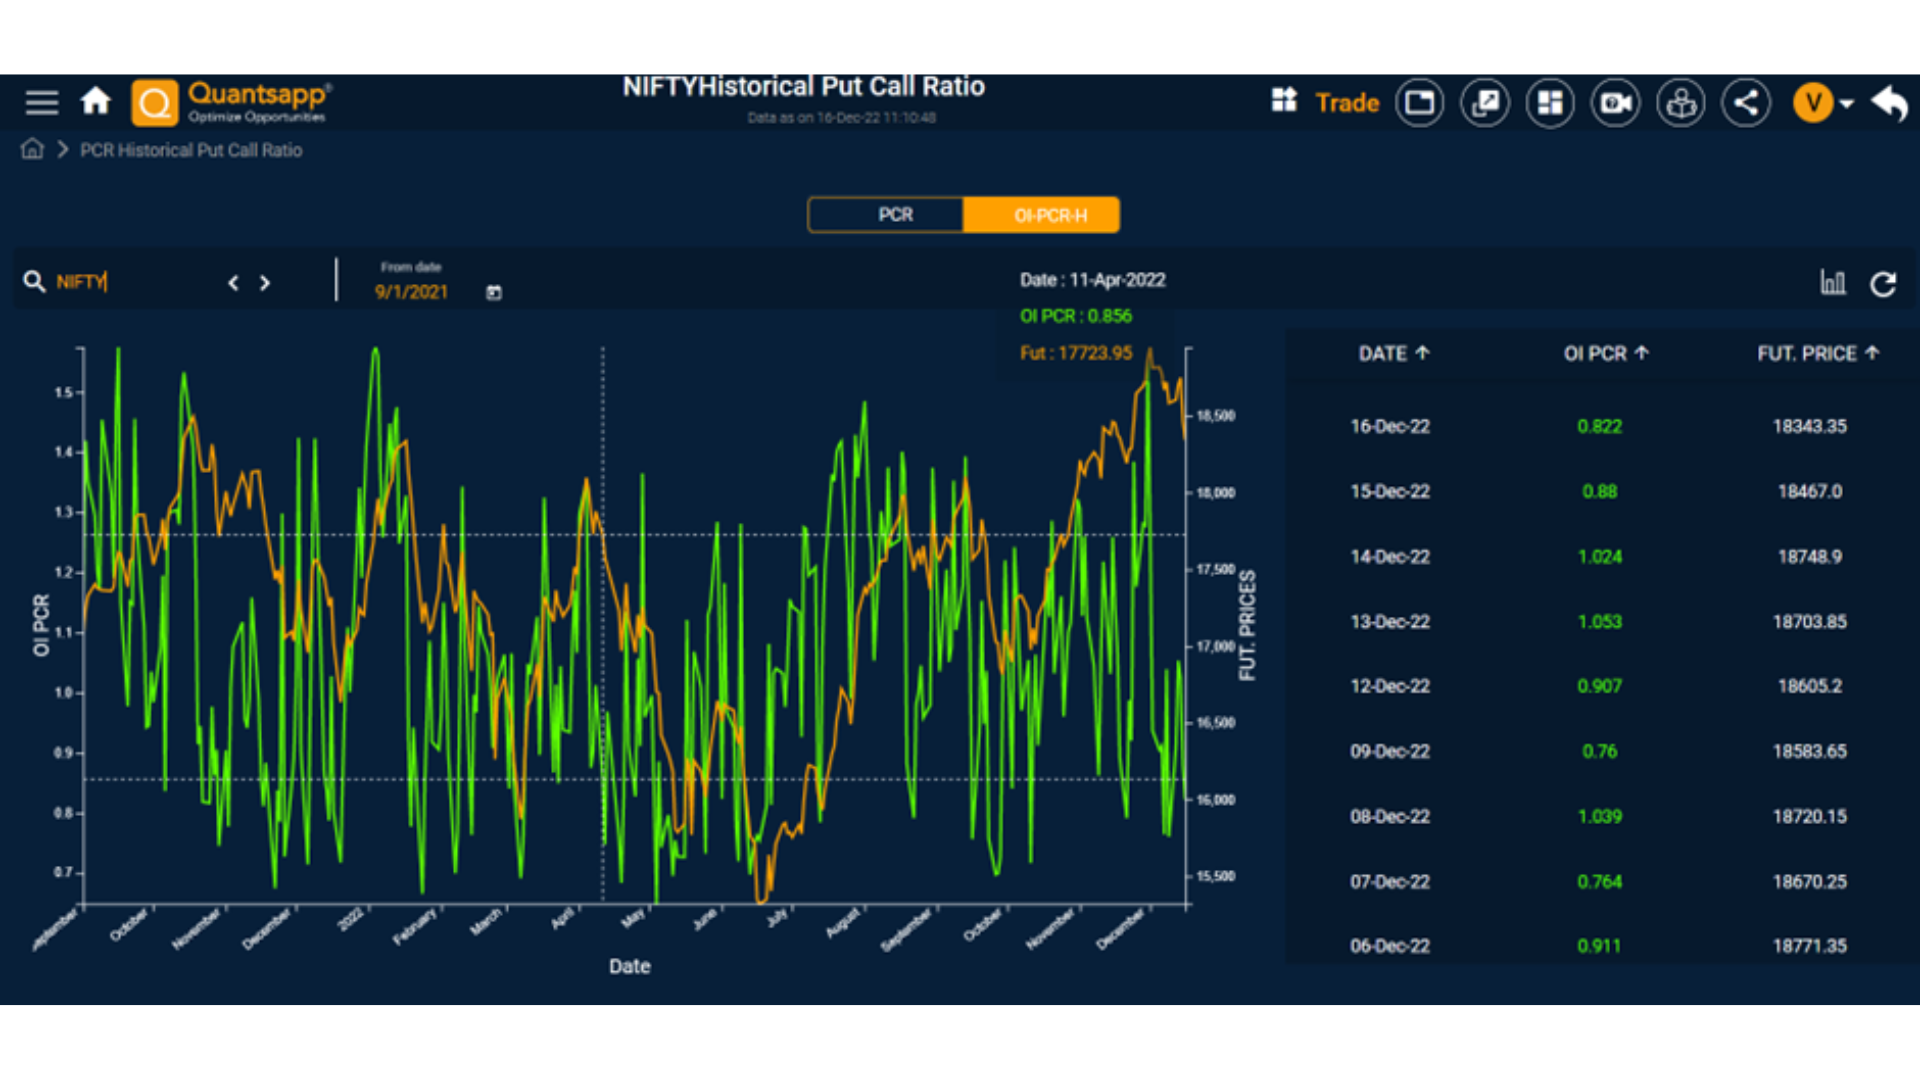The width and height of the screenshot is (1920, 1080).
Task: Go to previous symbol arrow
Action: pos(233,283)
